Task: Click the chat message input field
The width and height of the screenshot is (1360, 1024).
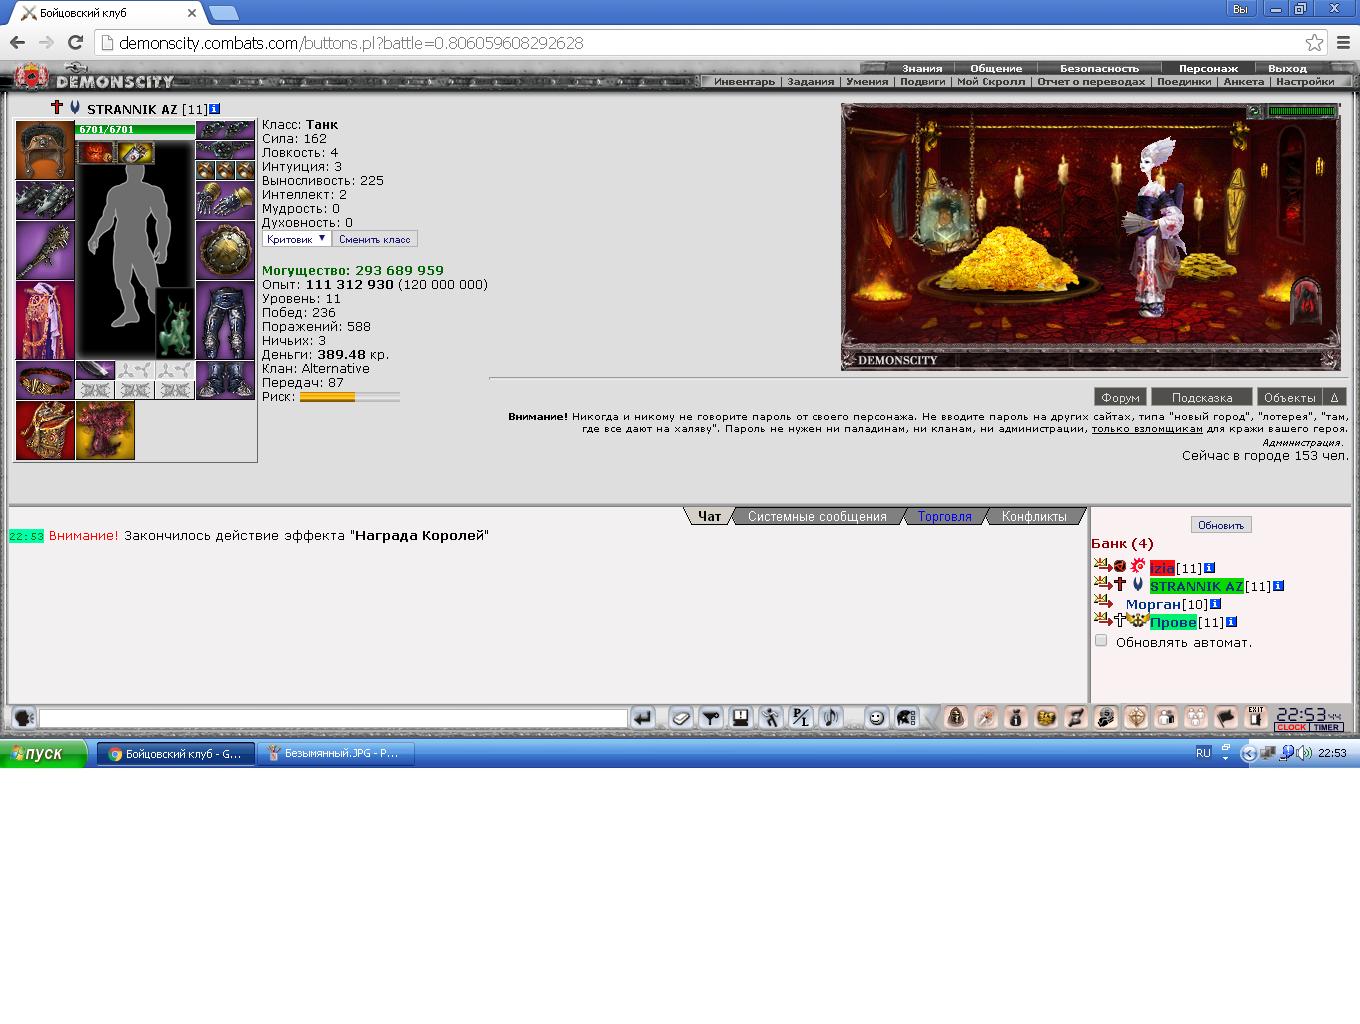Action: (x=333, y=718)
